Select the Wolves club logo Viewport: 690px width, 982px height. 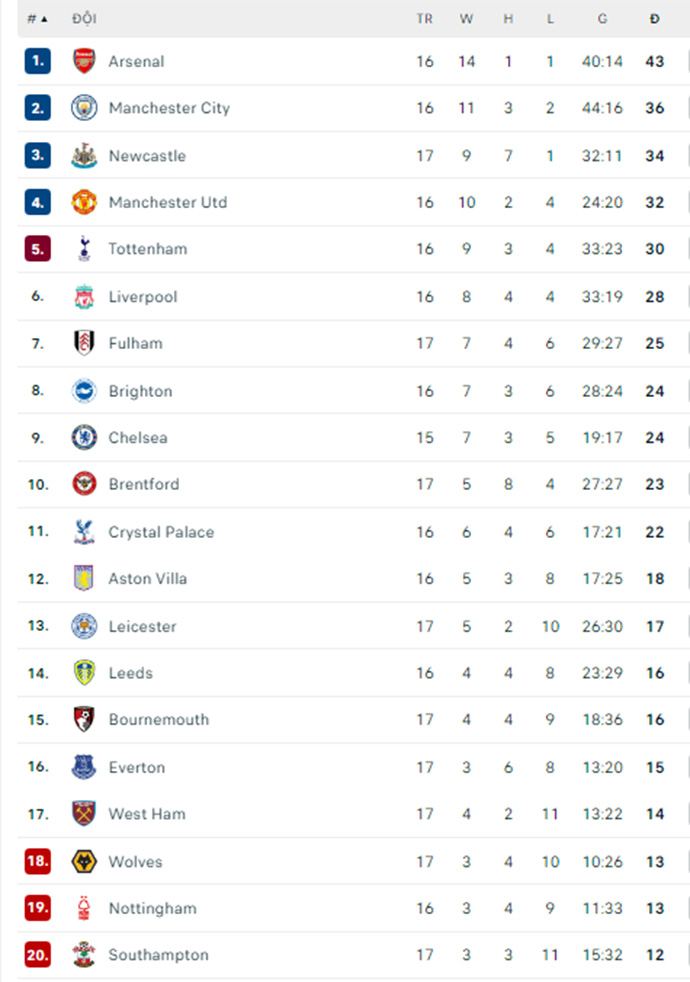pos(84,861)
